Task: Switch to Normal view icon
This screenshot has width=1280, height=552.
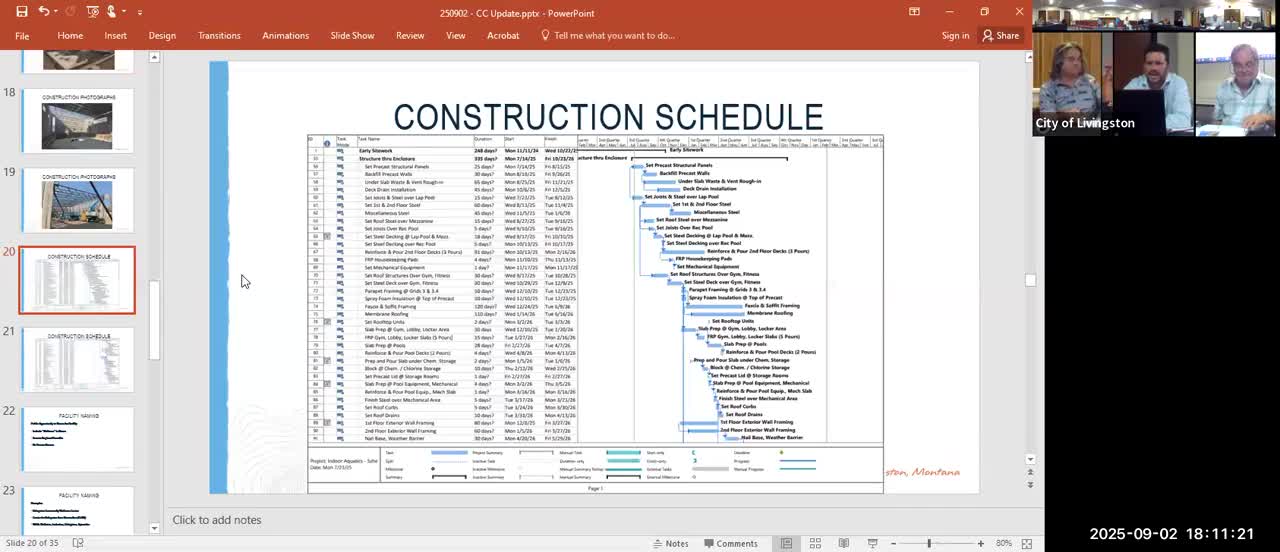Action: 787,543
